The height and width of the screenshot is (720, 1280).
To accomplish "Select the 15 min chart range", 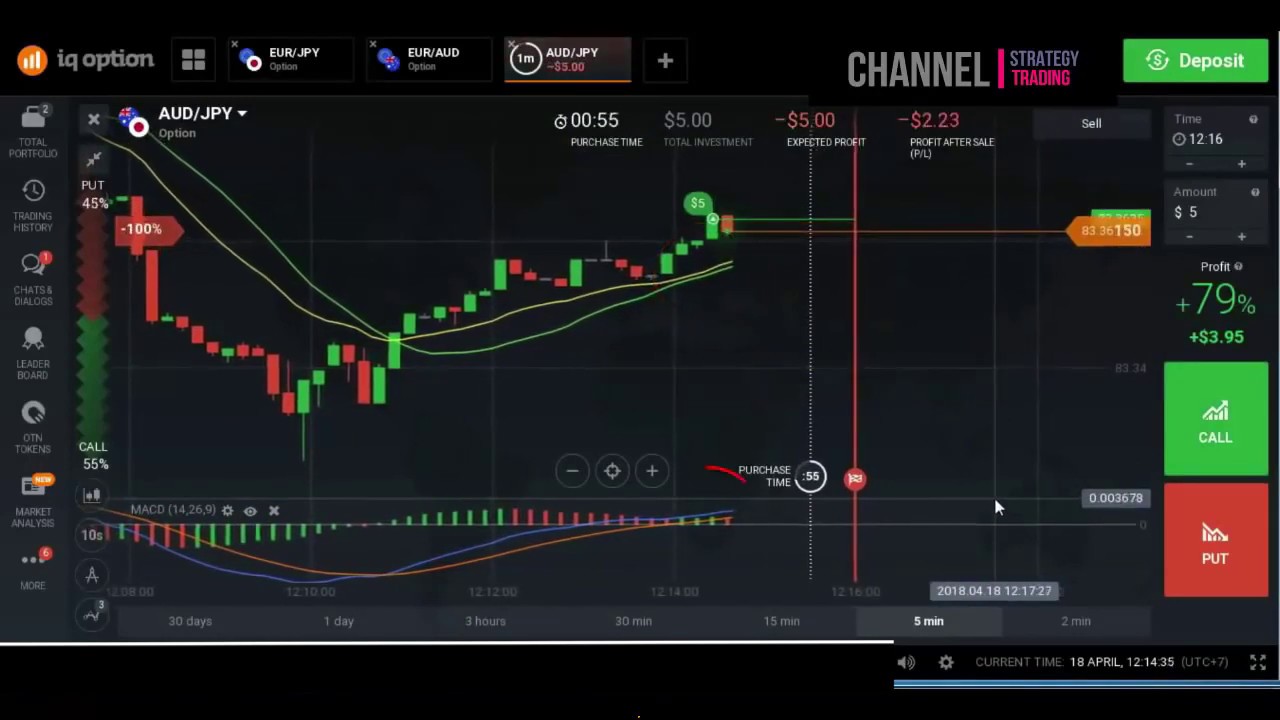I will (782, 621).
